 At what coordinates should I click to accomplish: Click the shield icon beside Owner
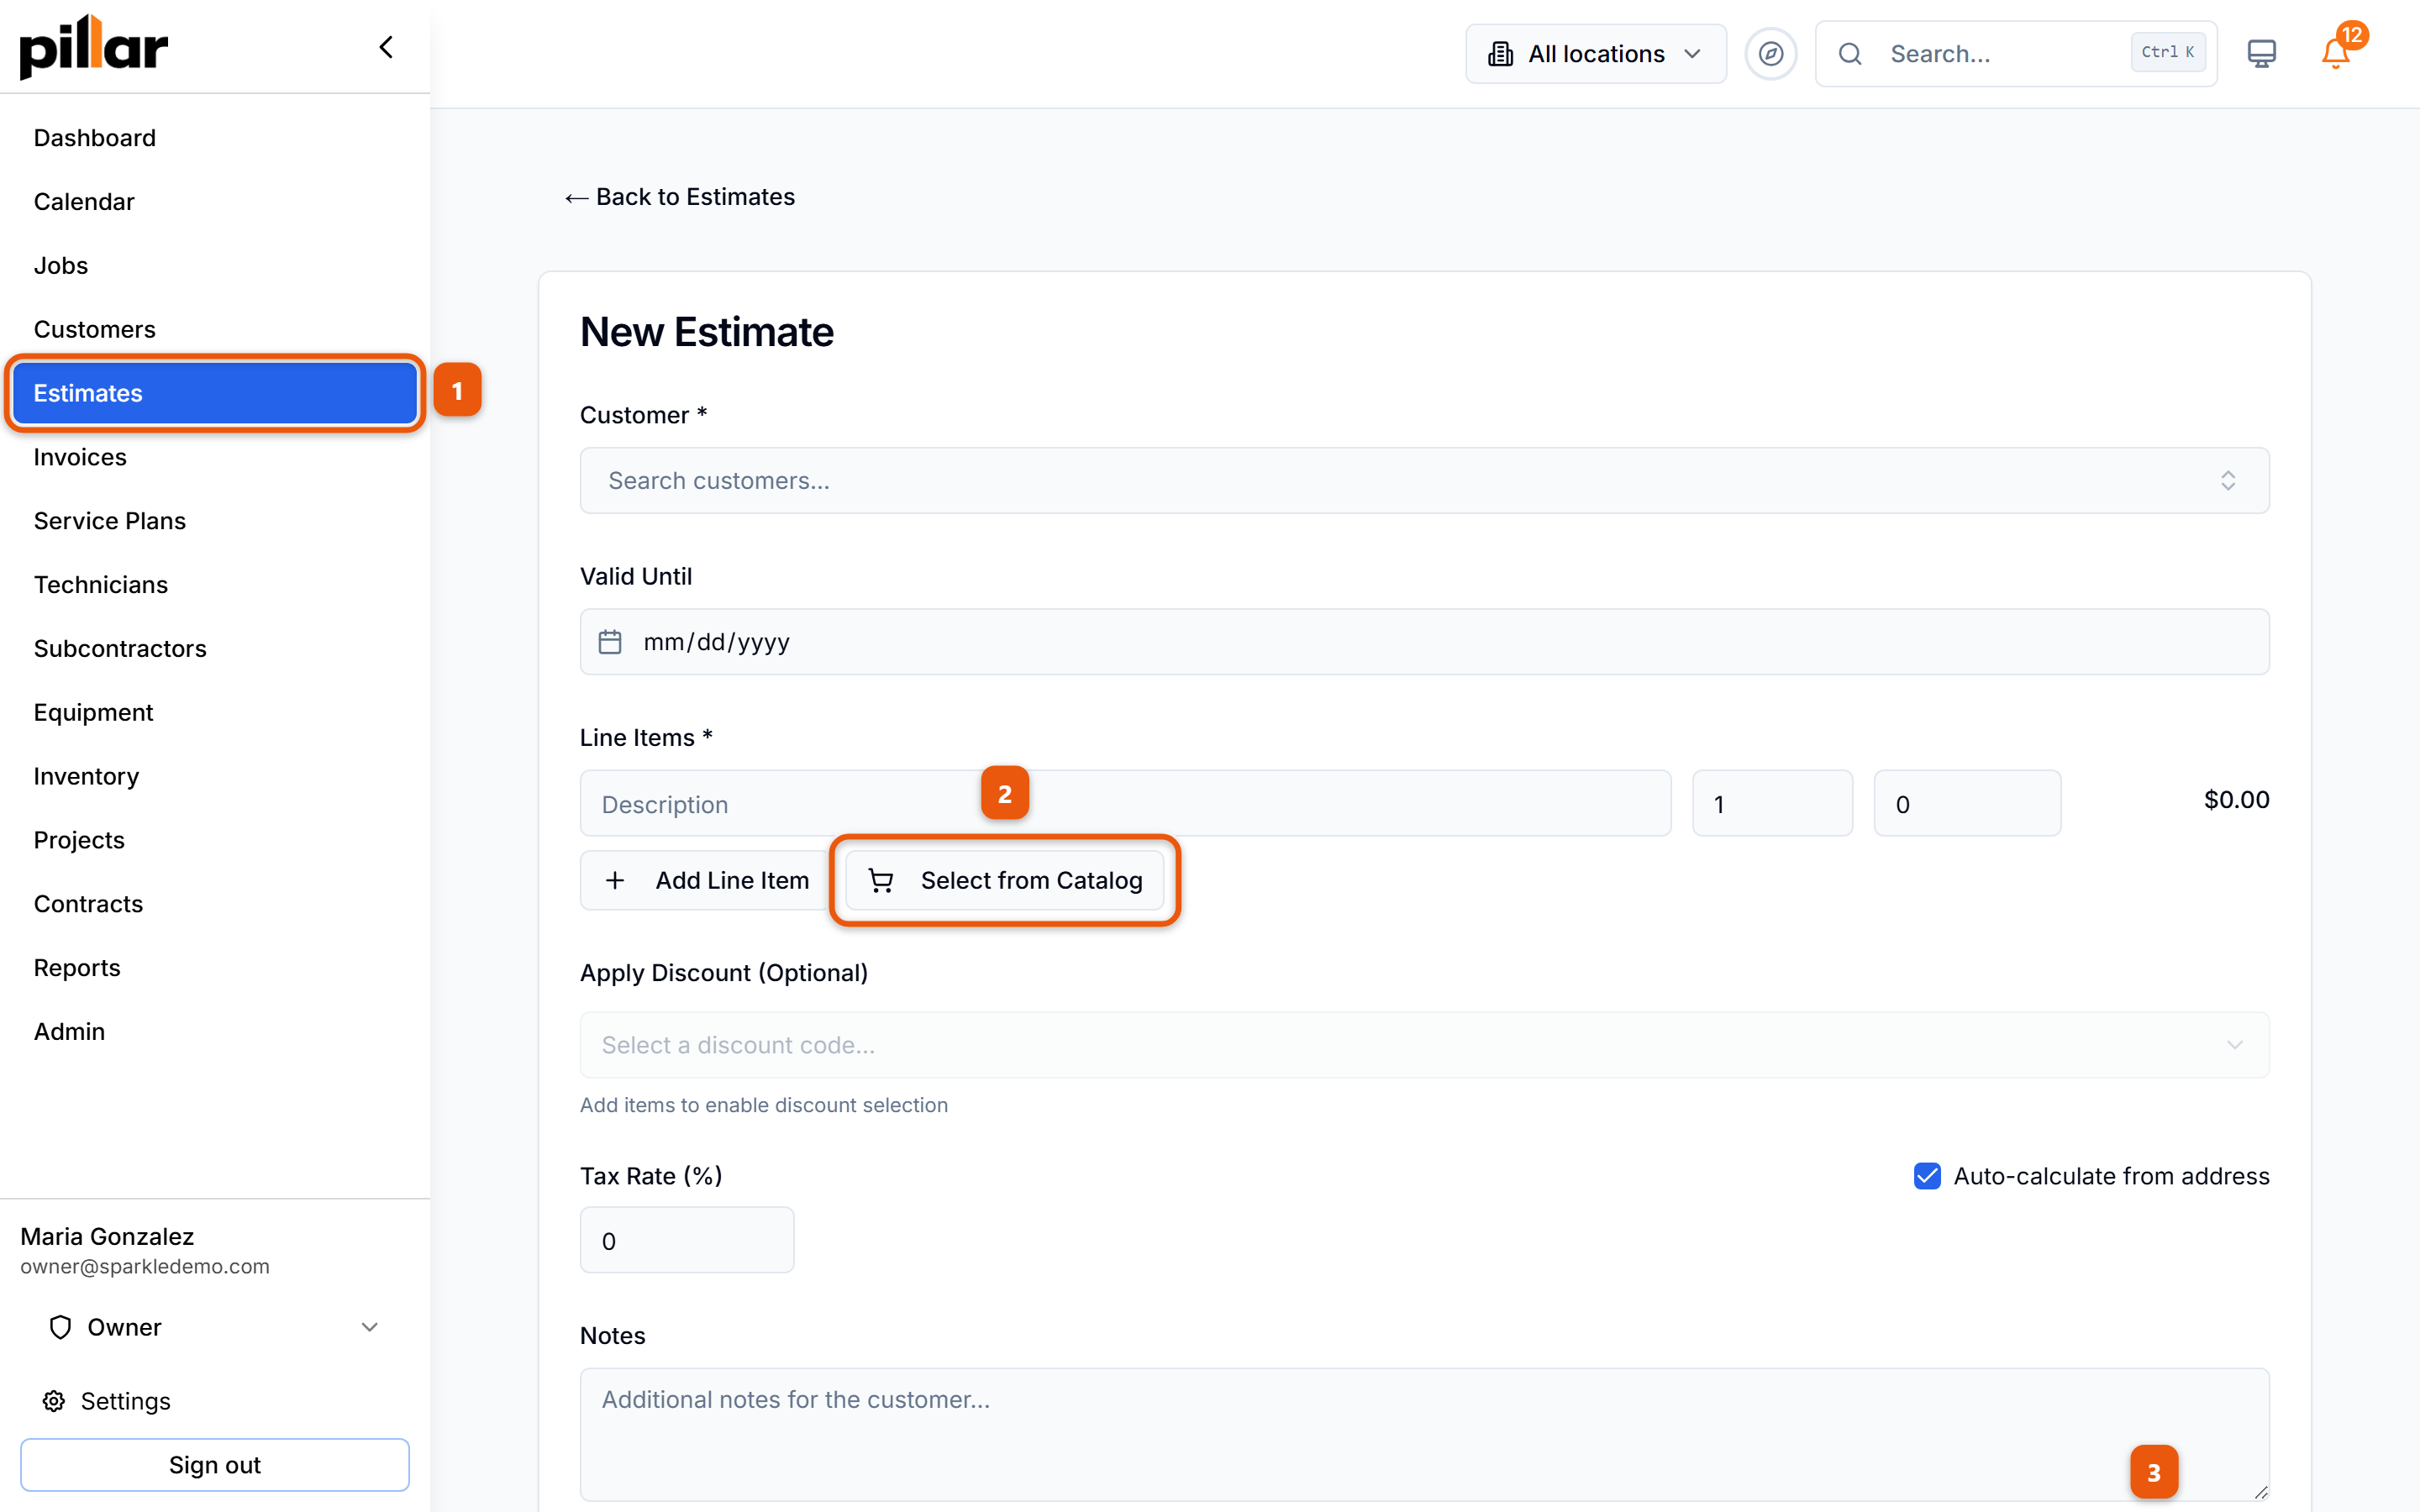click(60, 1327)
